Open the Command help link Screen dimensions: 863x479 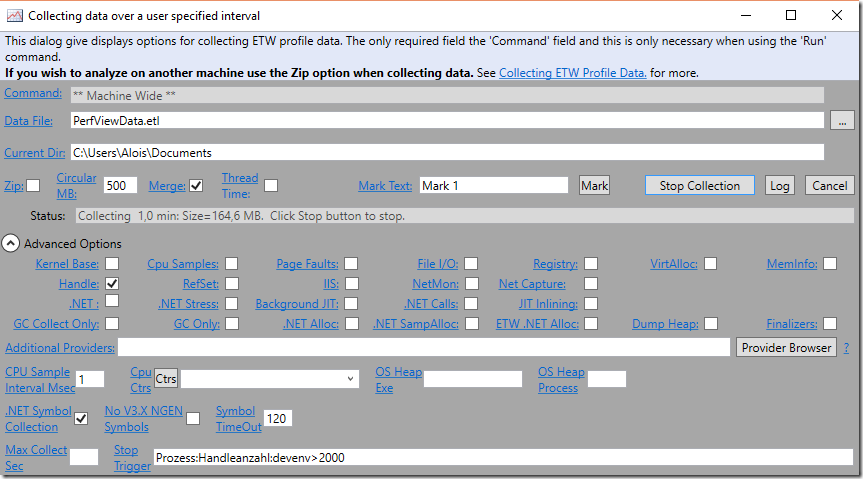[x=33, y=93]
